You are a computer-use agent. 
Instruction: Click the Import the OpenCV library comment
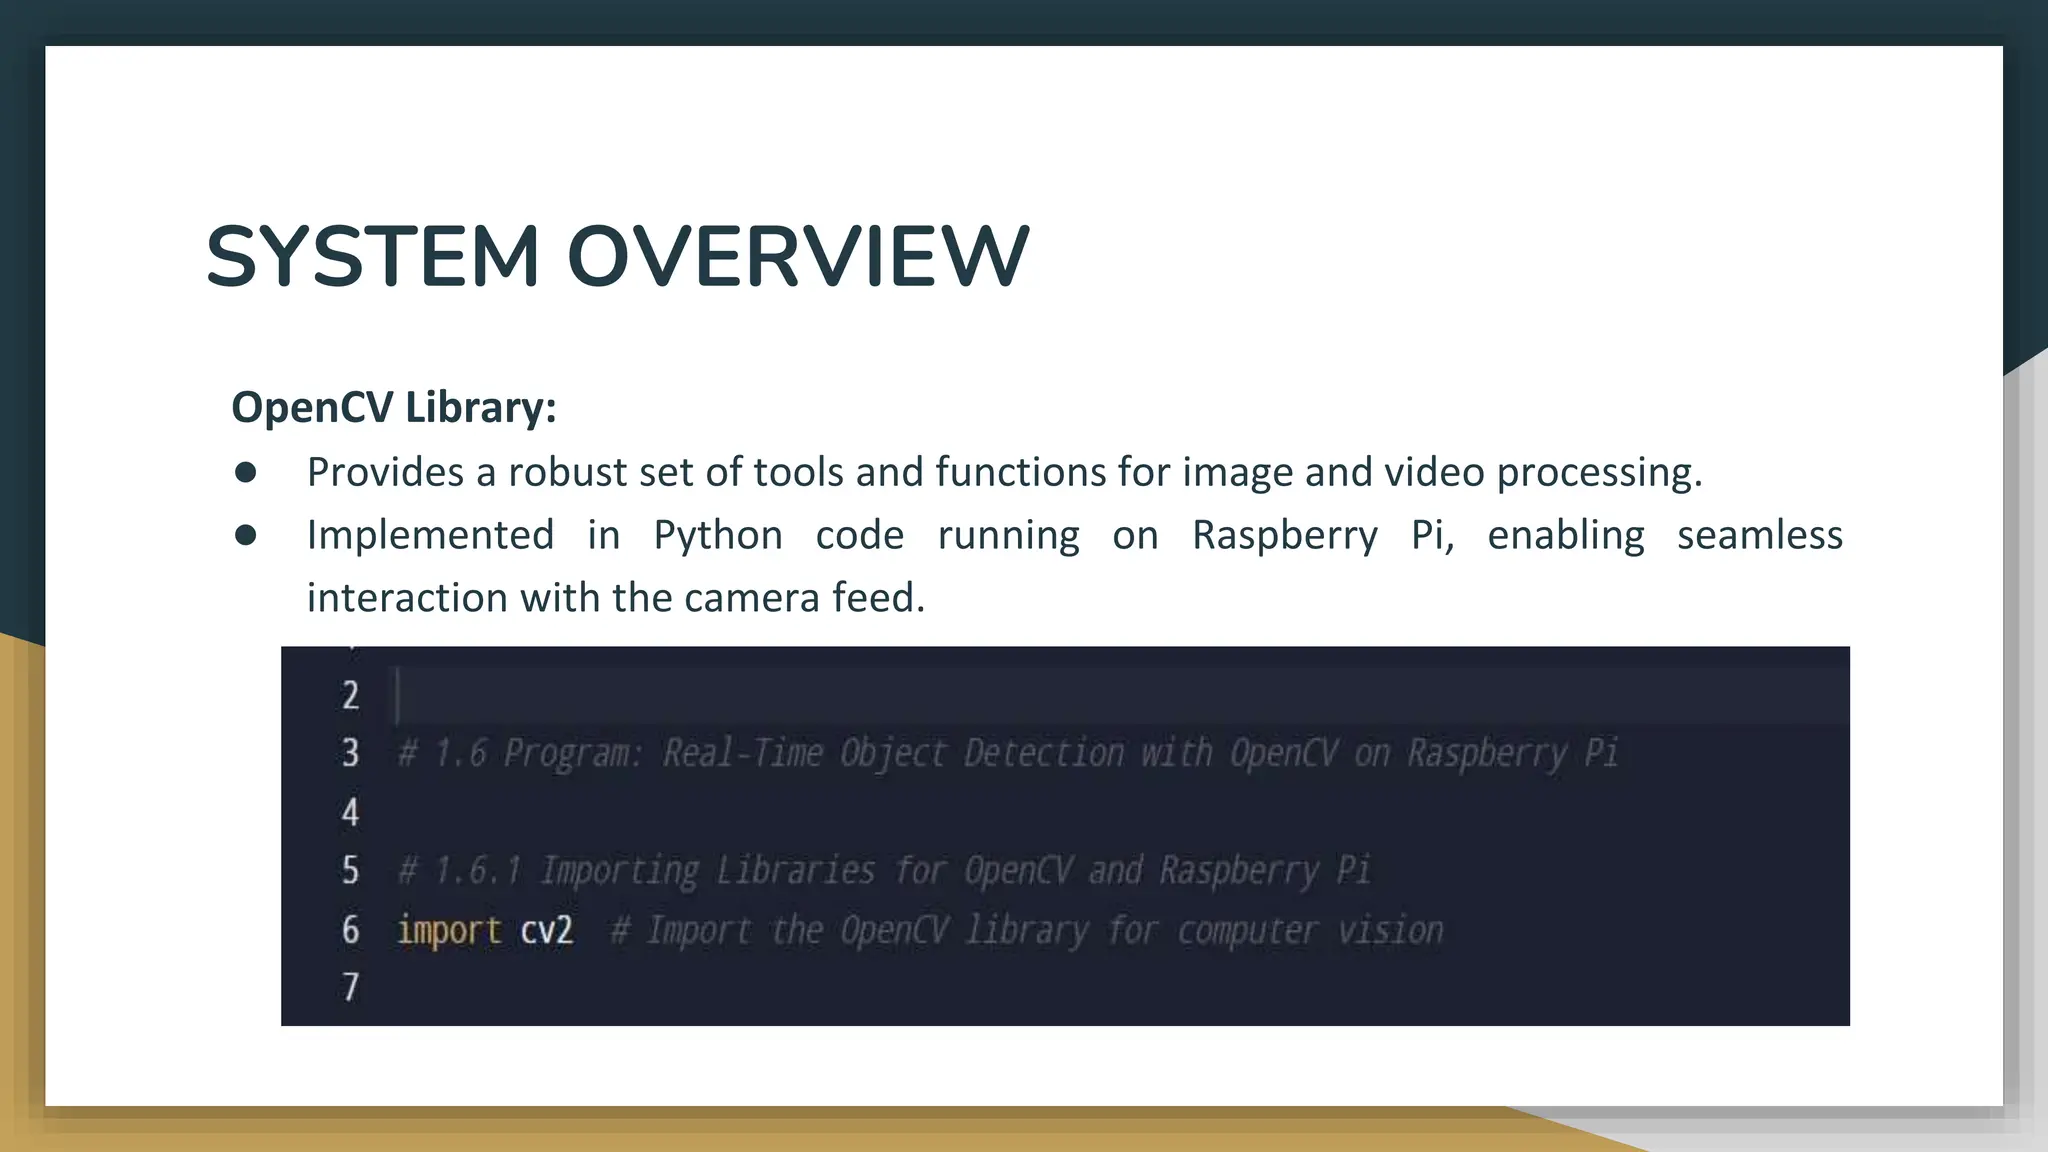pyautogui.click(x=1026, y=931)
